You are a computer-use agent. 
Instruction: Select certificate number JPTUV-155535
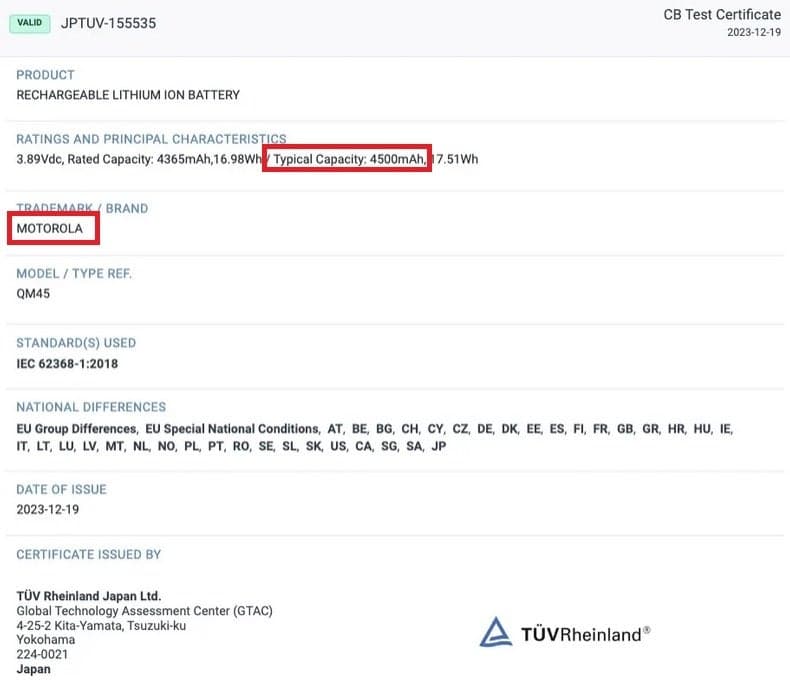pyautogui.click(x=109, y=23)
